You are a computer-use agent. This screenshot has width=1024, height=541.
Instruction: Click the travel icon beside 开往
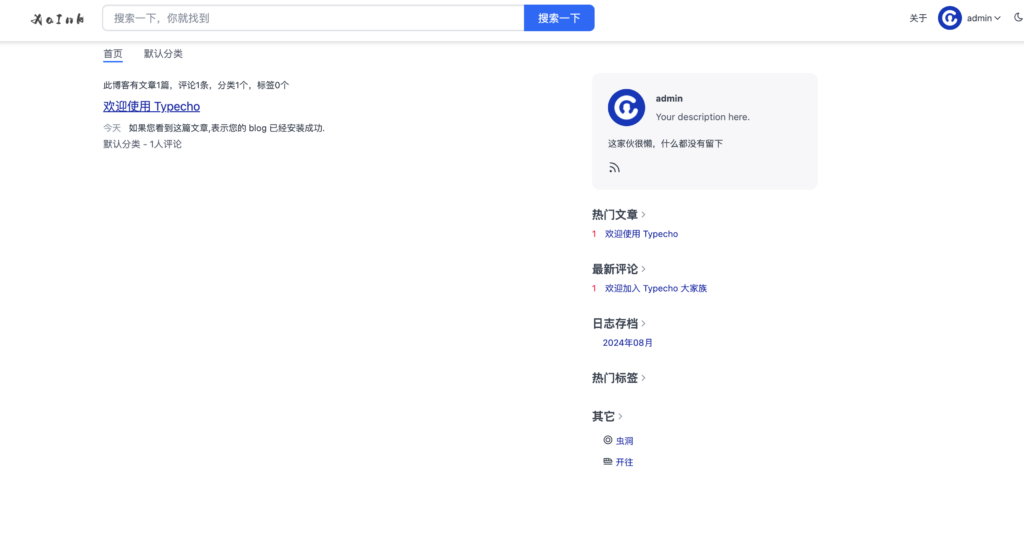[x=607, y=461]
